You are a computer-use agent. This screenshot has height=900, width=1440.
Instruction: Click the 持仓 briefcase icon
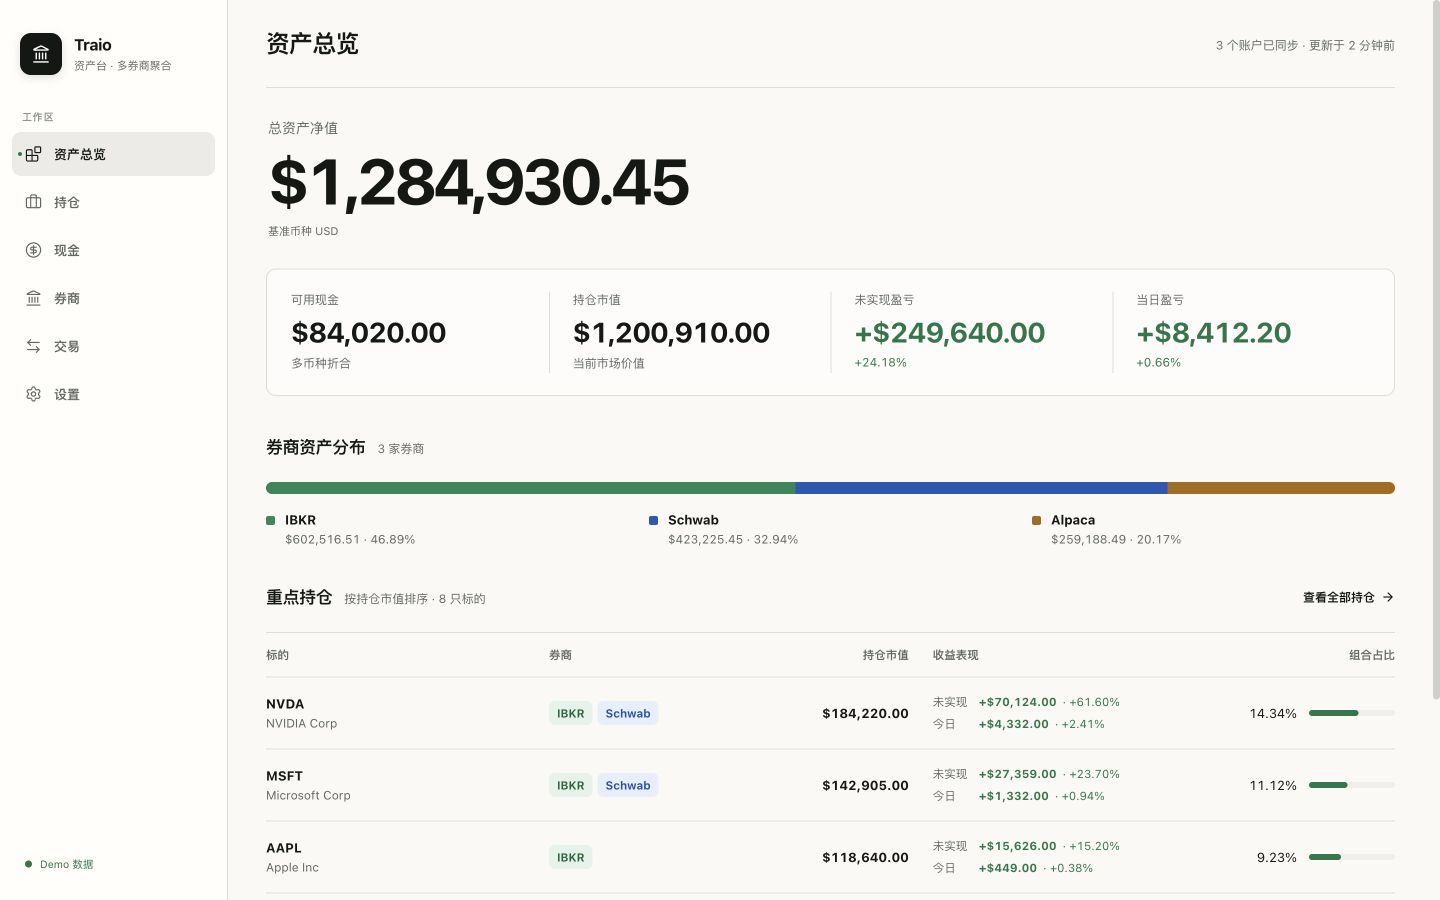tap(33, 202)
